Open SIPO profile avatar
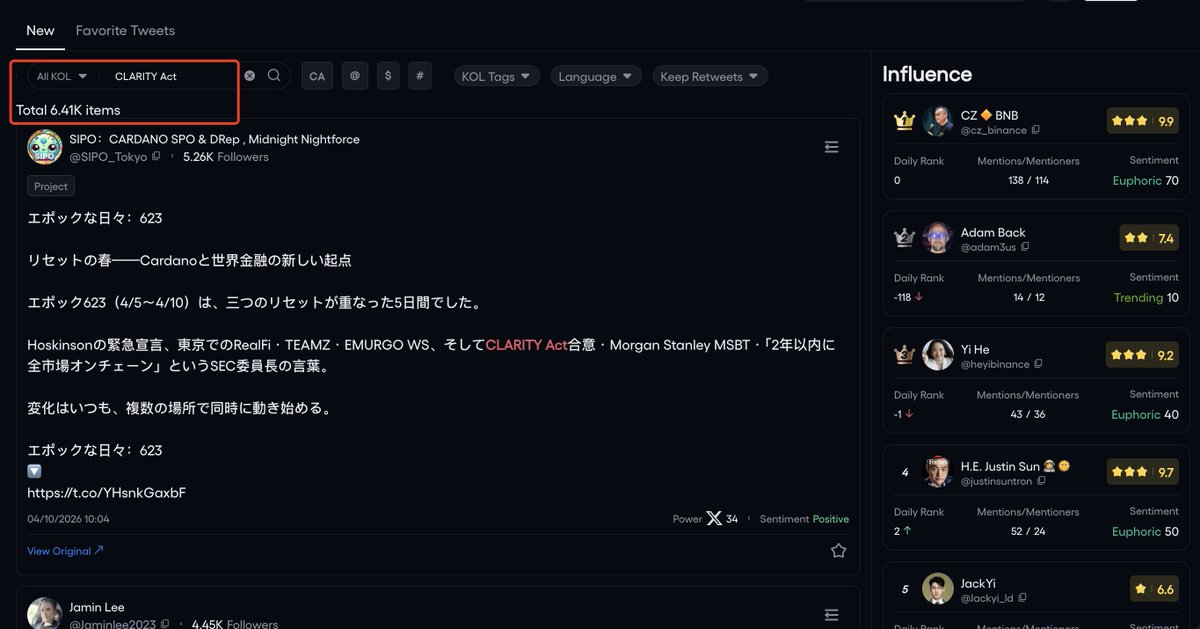This screenshot has height=629, width=1200. click(45, 148)
